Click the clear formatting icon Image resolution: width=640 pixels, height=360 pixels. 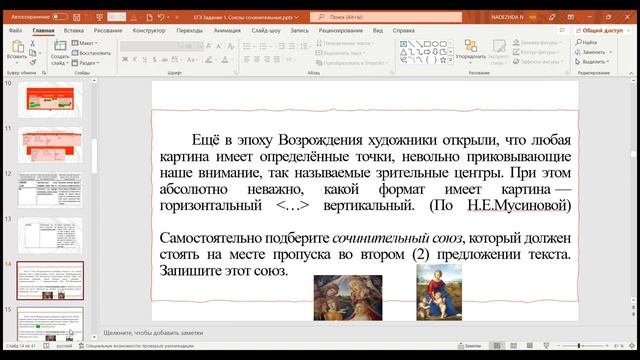pos(231,46)
